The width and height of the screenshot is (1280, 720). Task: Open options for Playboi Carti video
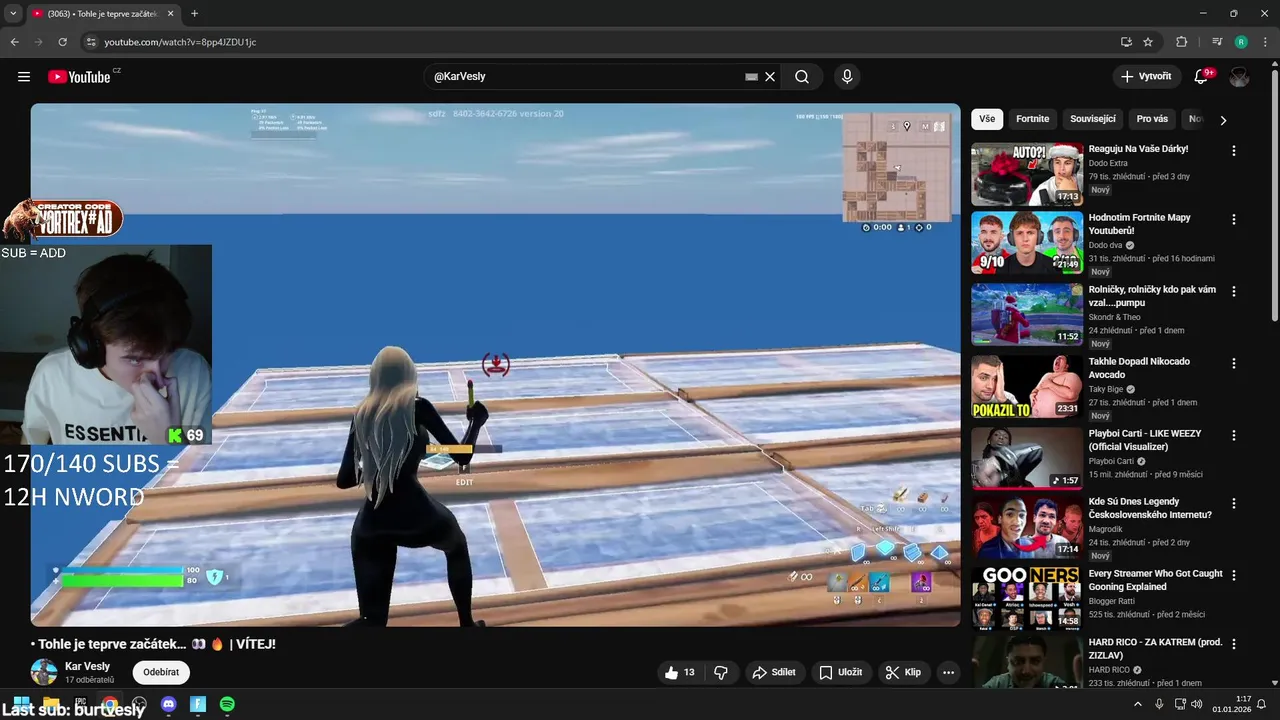click(x=1233, y=436)
